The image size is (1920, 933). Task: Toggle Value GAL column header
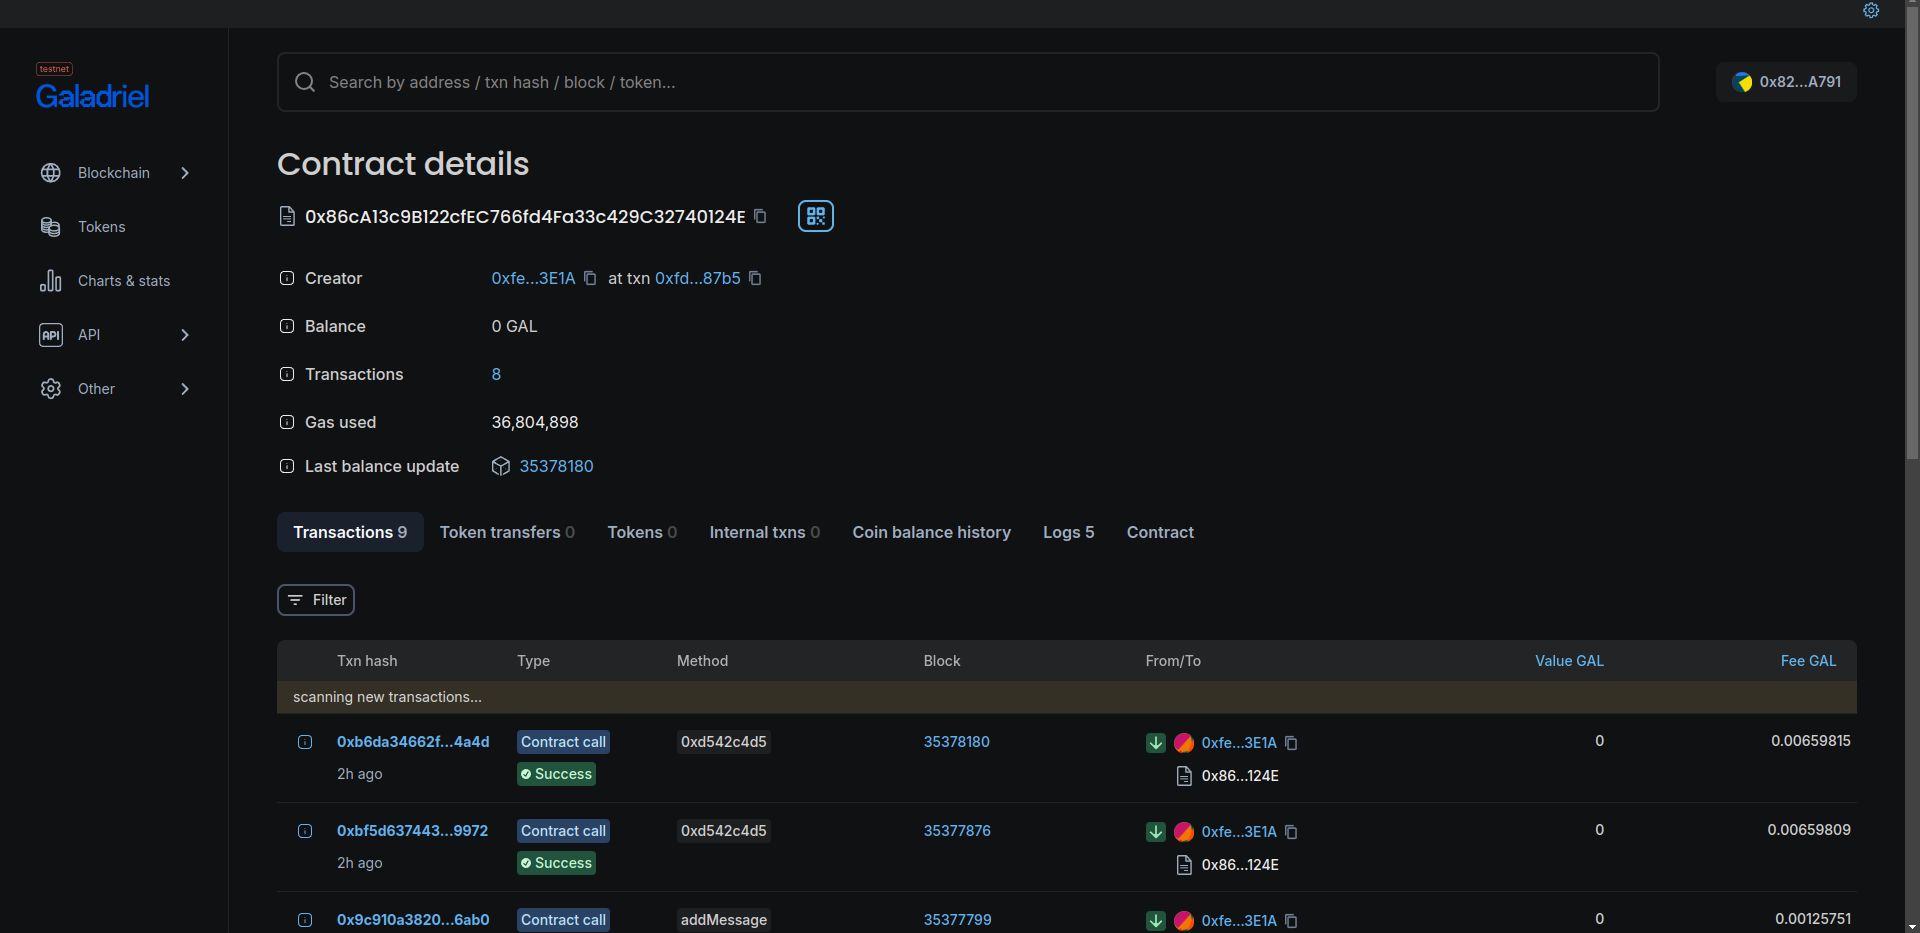1569,661
